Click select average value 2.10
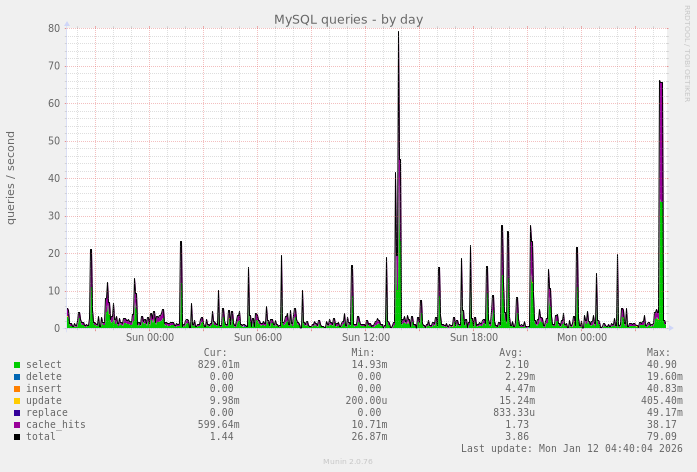Image resolution: width=697 pixels, height=472 pixels. pyautogui.click(x=517, y=364)
